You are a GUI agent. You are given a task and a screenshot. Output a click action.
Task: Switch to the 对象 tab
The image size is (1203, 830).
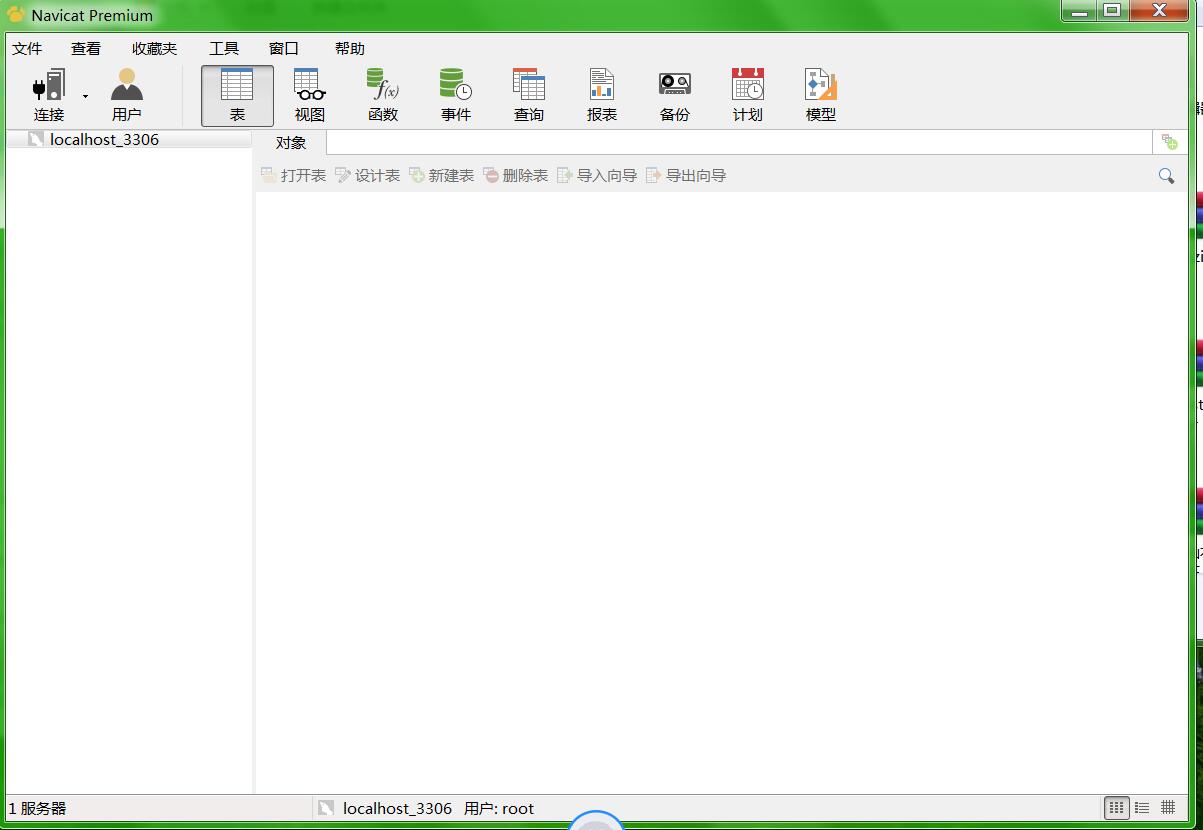point(291,143)
